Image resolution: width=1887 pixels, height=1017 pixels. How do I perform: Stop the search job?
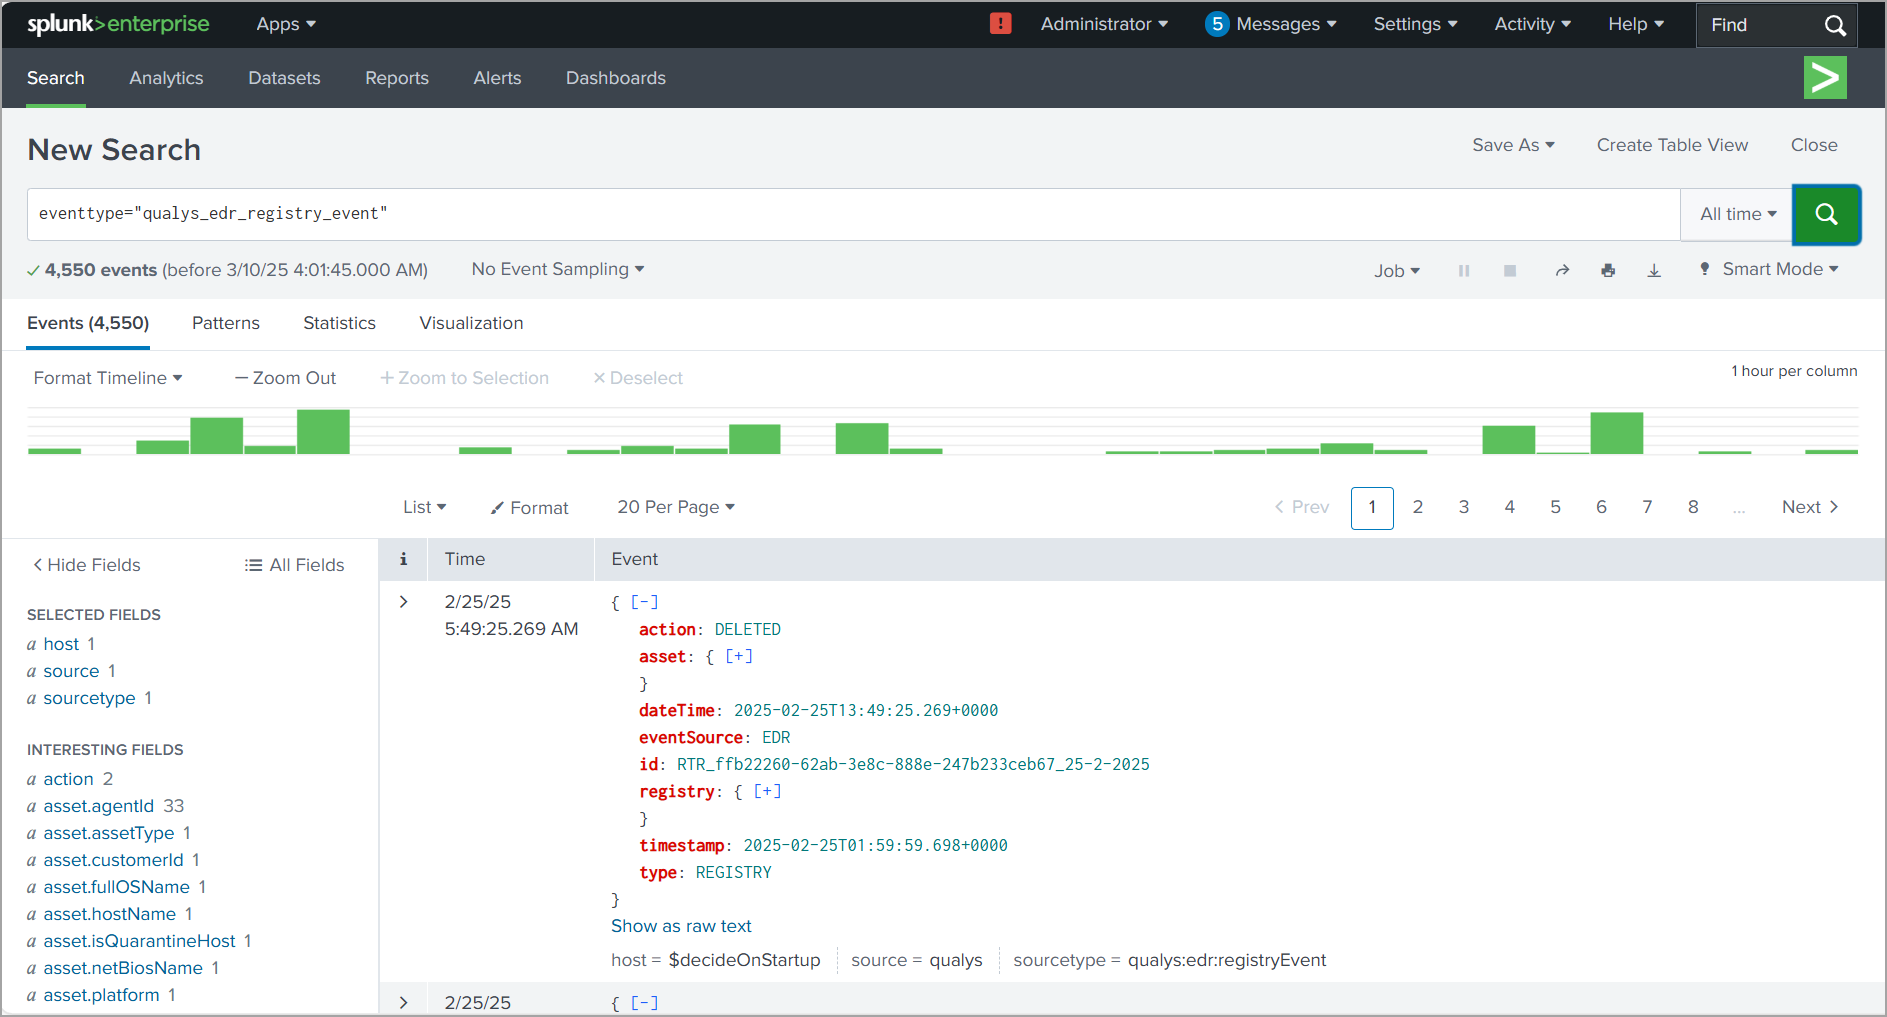(1510, 271)
